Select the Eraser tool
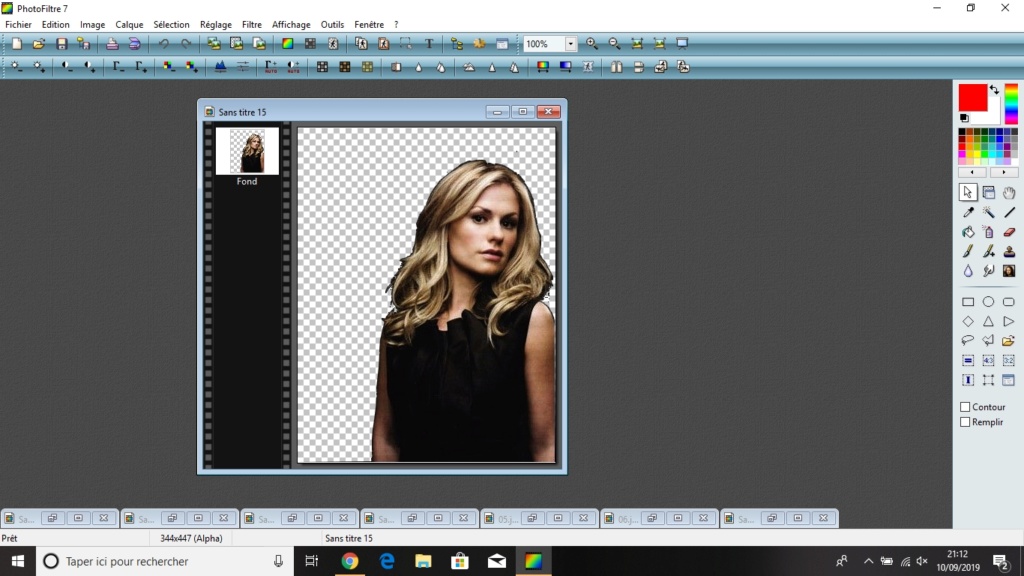 (1009, 232)
